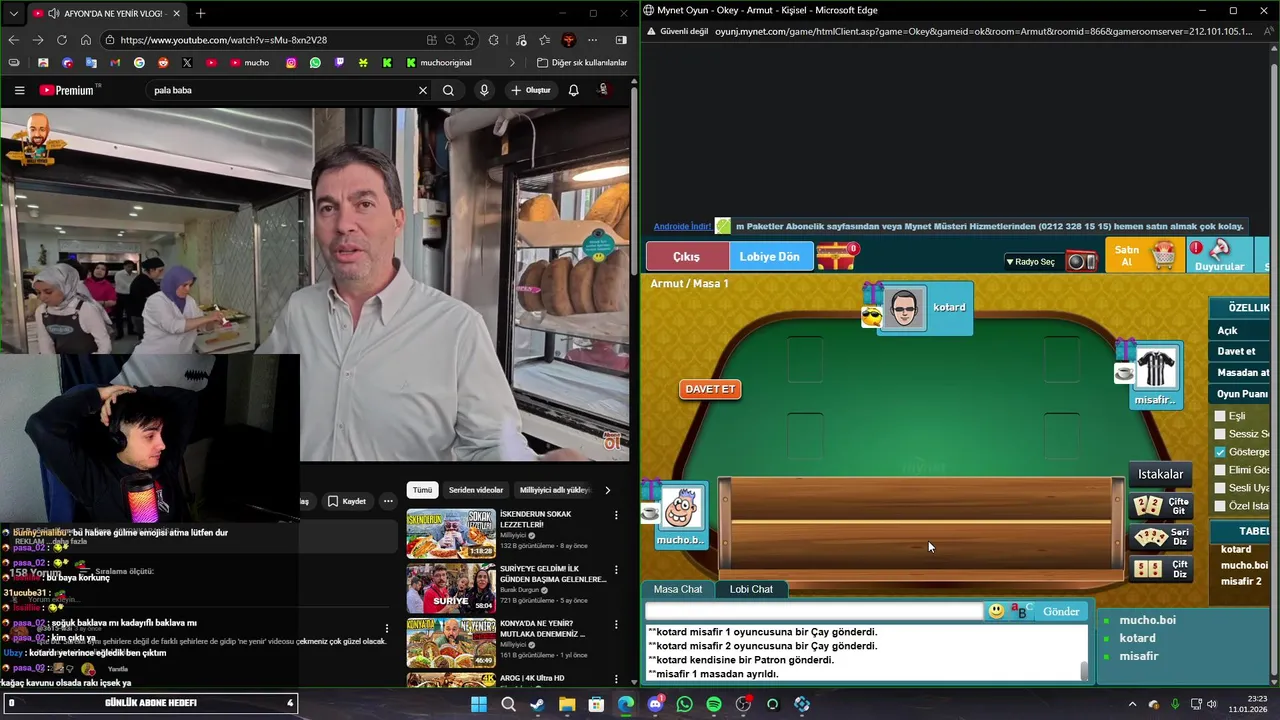Open Steam from the taskbar
This screenshot has height=720, width=1280.
pos(537,704)
